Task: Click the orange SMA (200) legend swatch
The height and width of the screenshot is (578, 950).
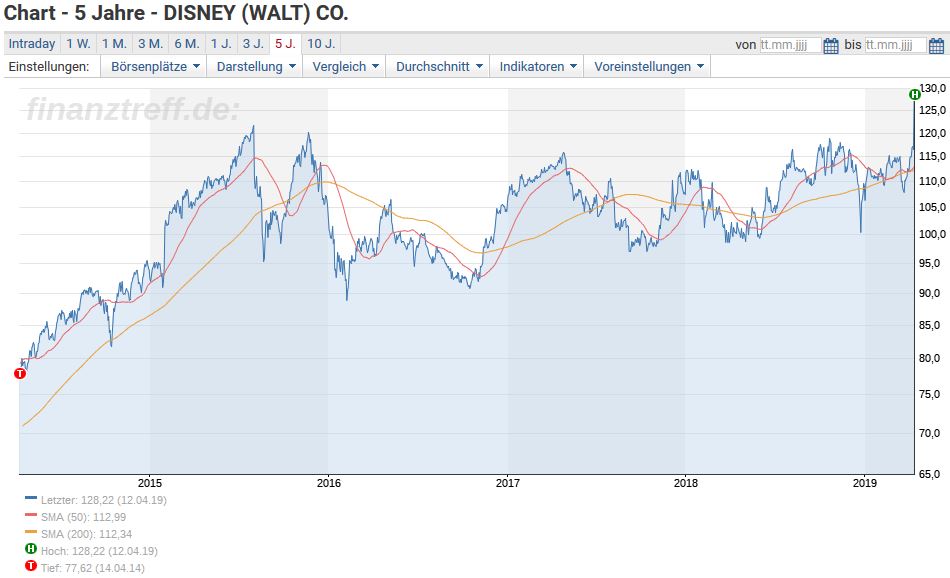Action: pyautogui.click(x=31, y=532)
